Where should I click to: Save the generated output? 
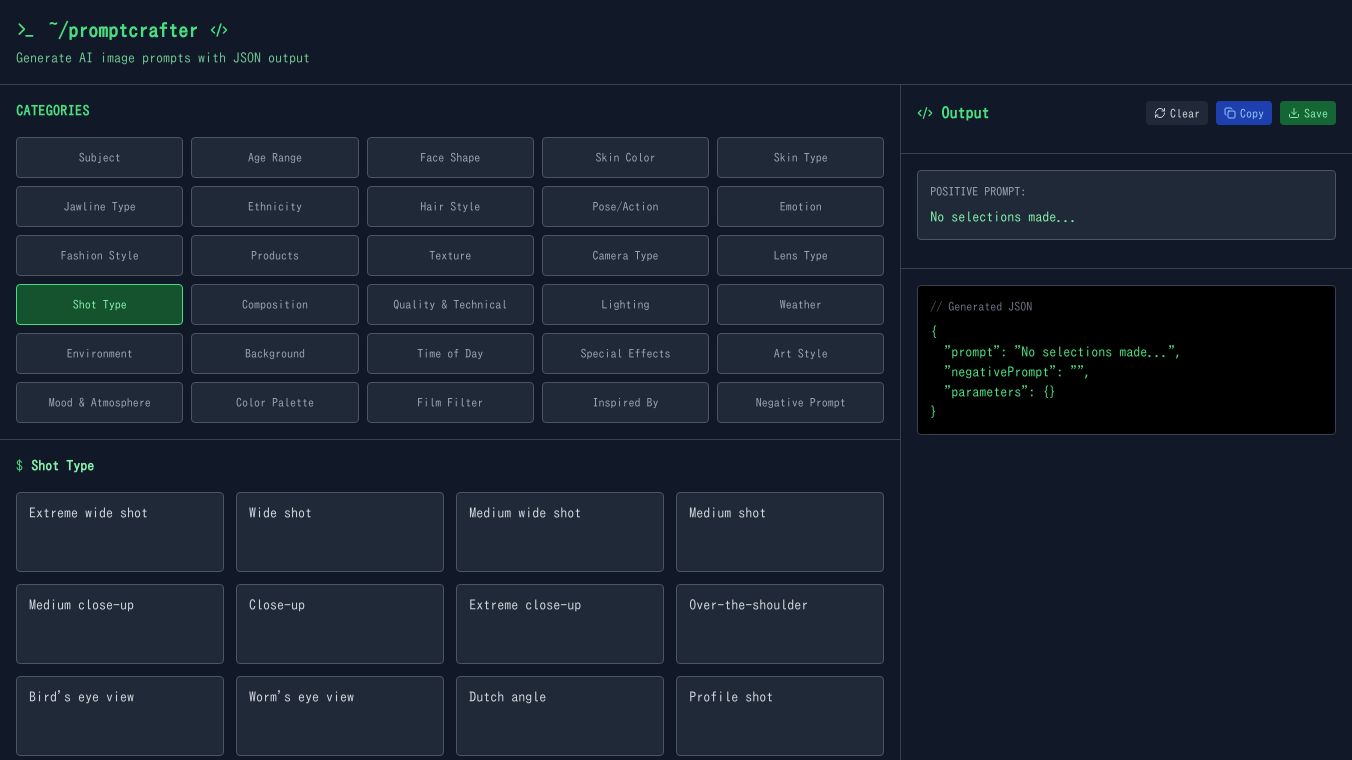[x=1308, y=113]
